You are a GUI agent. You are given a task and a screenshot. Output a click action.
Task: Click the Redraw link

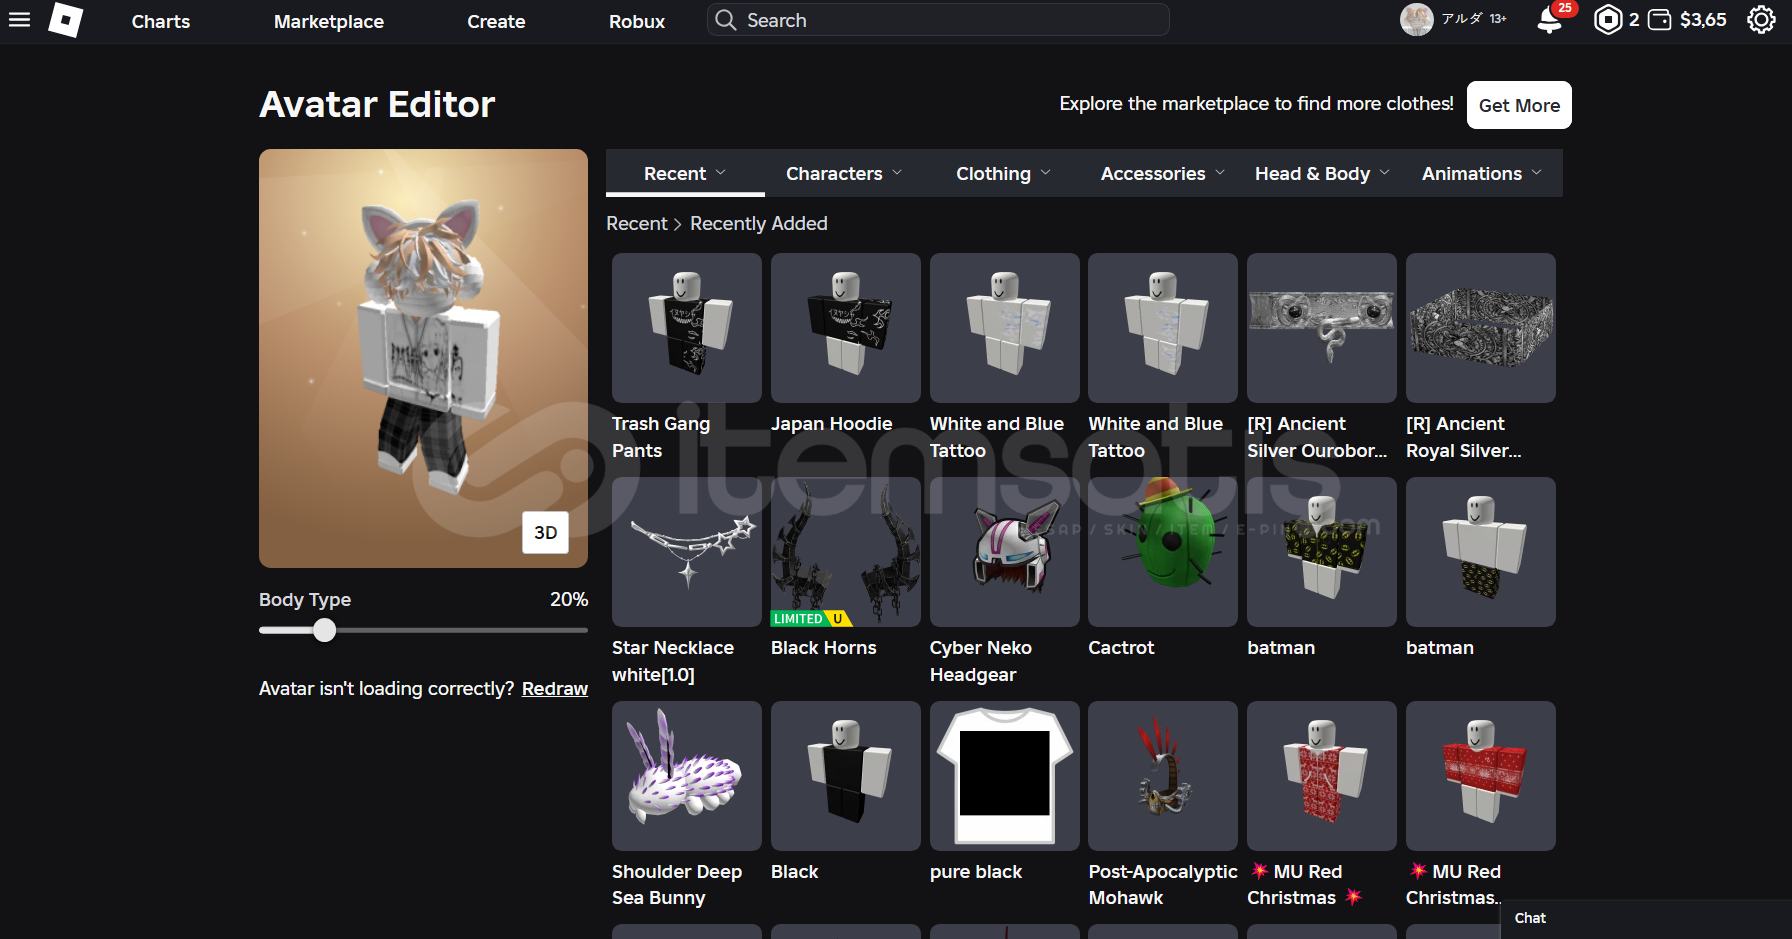(x=555, y=689)
